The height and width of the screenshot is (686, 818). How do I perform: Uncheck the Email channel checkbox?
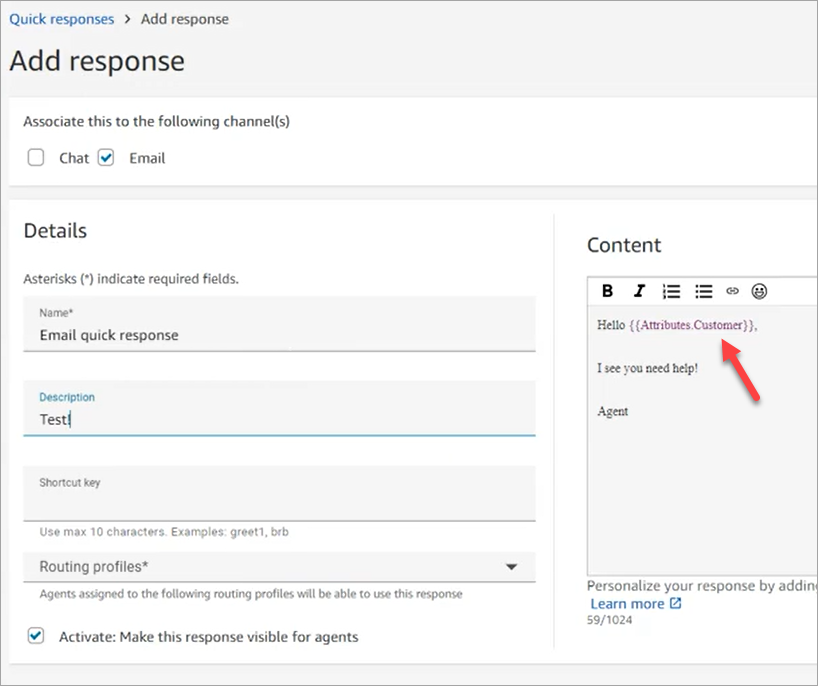(x=106, y=157)
